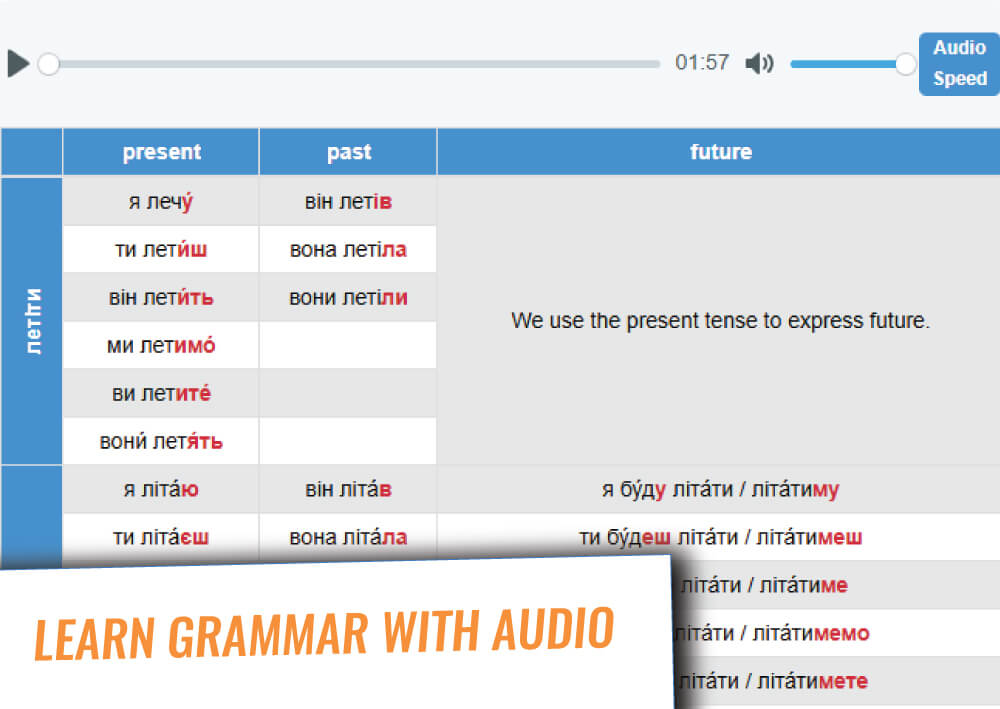The height and width of the screenshot is (709, 1000).
Task: Open the Audio Speed options
Action: coord(959,64)
